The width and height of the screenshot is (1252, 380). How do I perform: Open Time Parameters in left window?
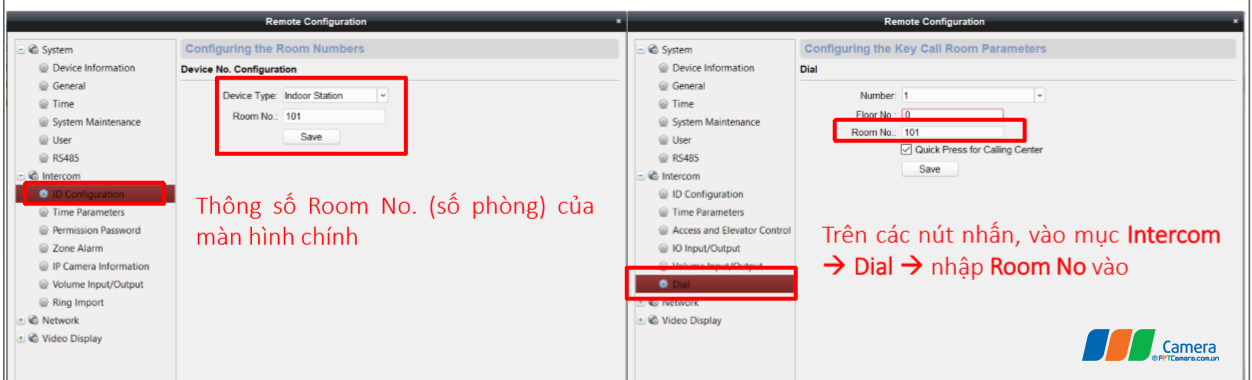tap(88, 212)
